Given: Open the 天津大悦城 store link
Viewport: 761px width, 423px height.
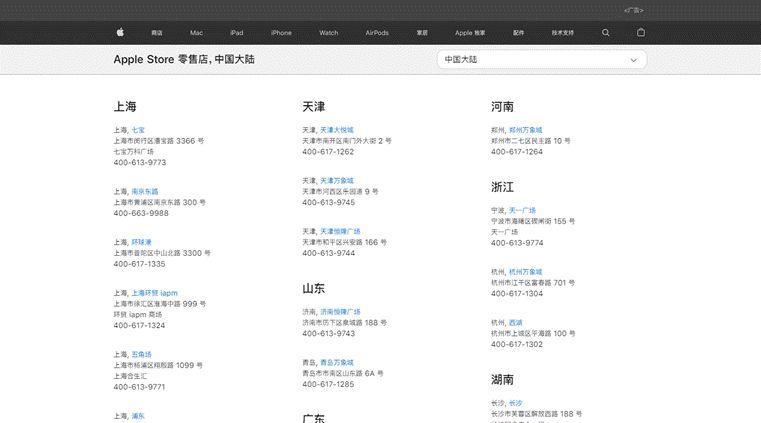Looking at the screenshot, I should pyautogui.click(x=337, y=130).
